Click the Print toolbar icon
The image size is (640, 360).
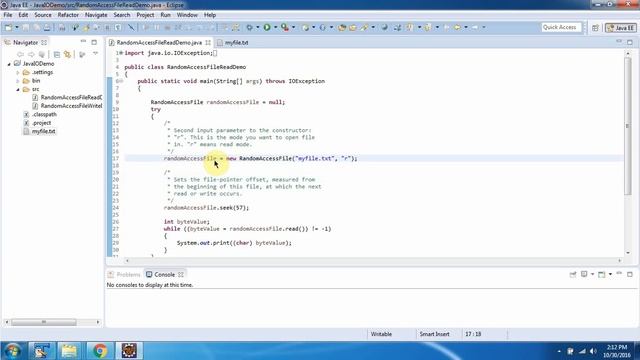click(47, 27)
